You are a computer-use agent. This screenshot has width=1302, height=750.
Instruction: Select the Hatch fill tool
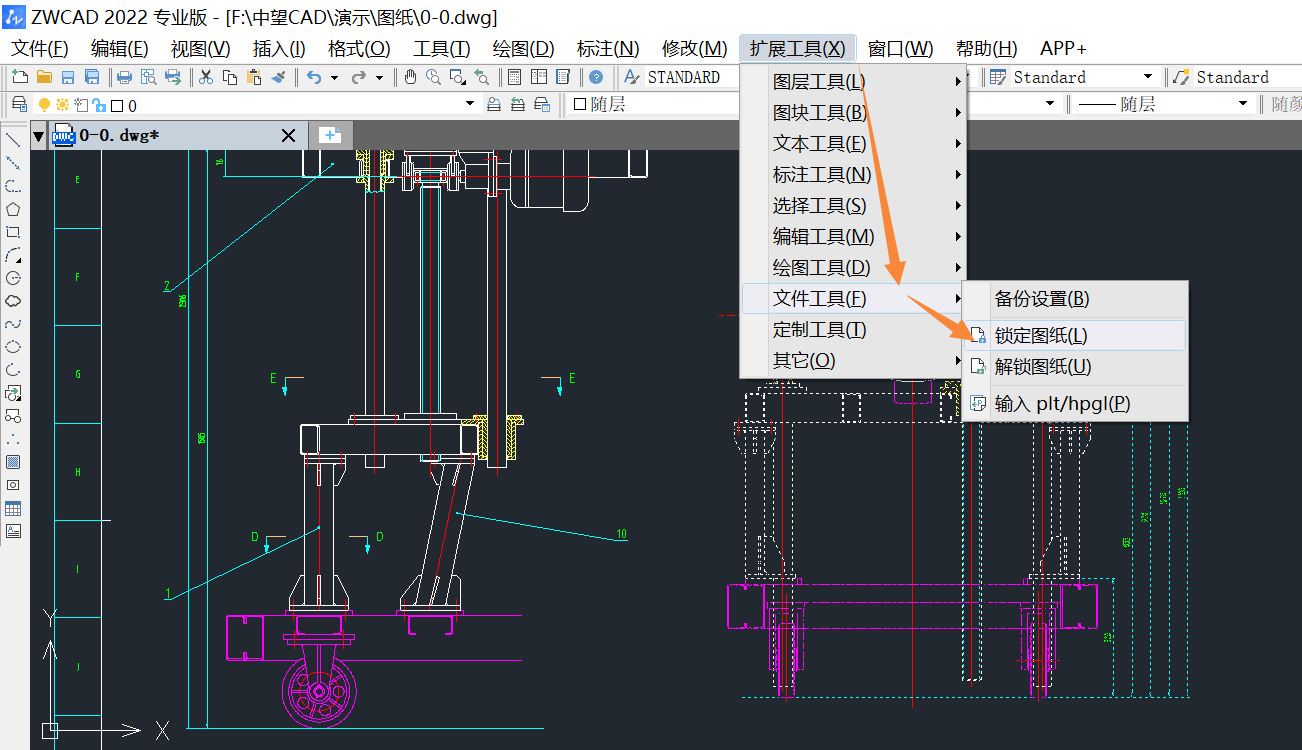13,462
